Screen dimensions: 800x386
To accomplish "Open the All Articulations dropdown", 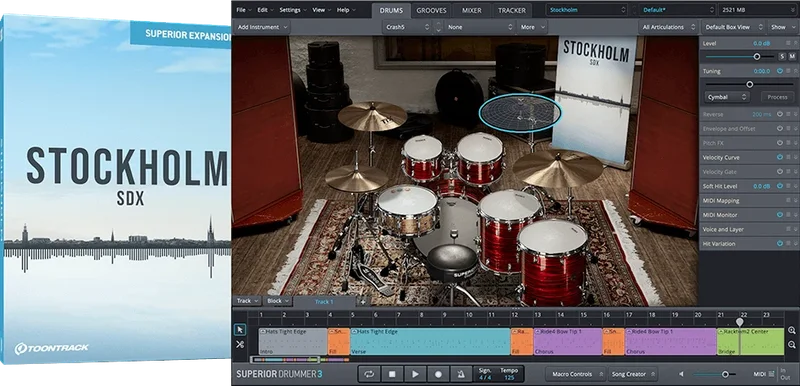I will 668,27.
